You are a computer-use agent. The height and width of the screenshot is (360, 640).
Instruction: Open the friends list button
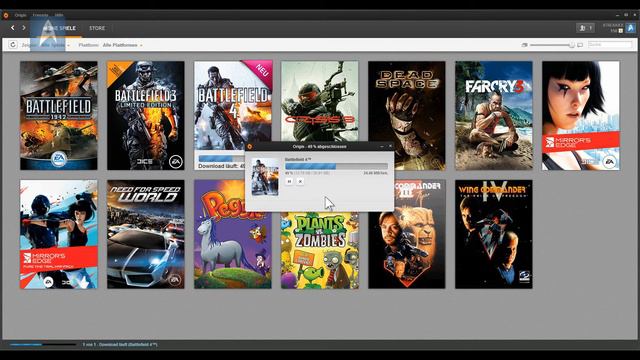coord(585,28)
